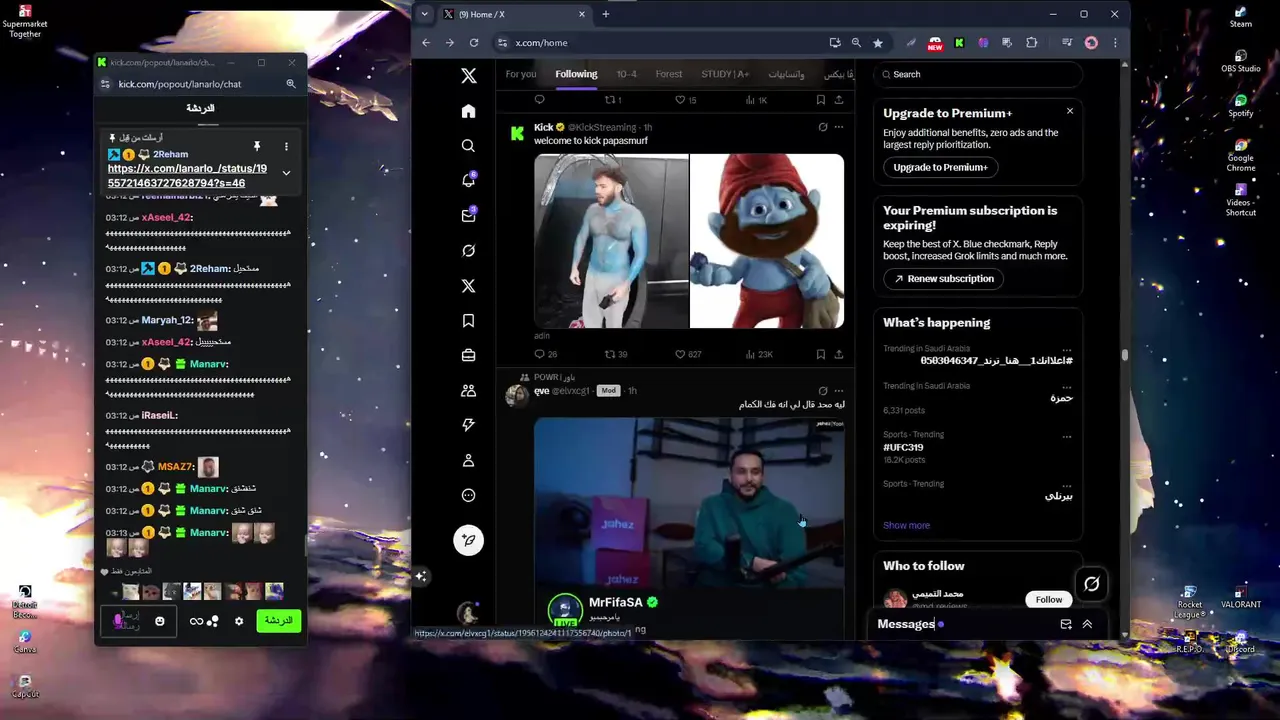Click the green chat send button in Kick
The image size is (1280, 720).
[x=278, y=621]
